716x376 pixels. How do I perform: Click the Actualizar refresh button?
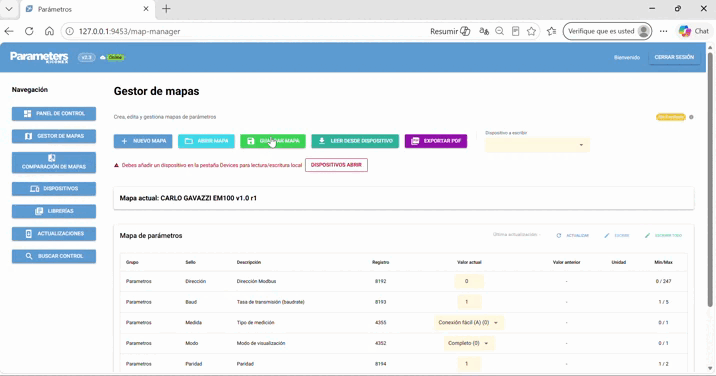point(573,236)
